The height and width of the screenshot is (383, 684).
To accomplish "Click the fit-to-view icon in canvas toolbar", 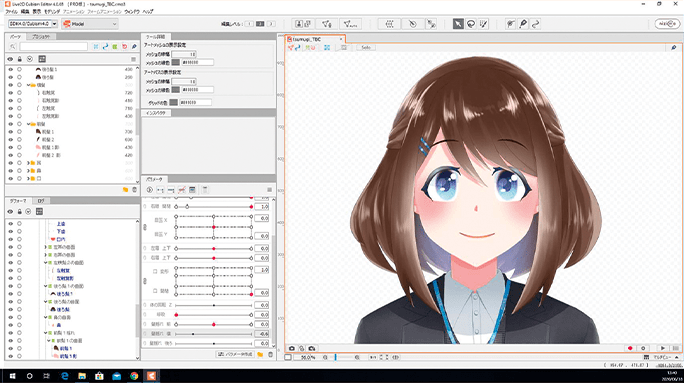I will click(x=327, y=48).
